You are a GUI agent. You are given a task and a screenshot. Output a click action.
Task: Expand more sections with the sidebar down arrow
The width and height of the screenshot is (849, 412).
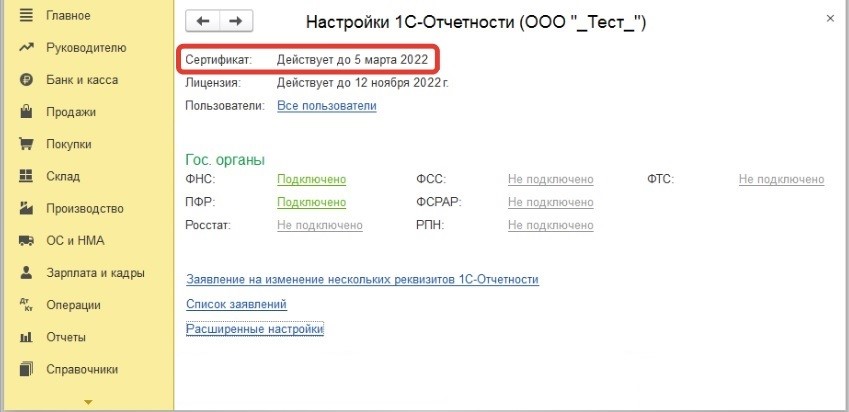[x=88, y=402]
